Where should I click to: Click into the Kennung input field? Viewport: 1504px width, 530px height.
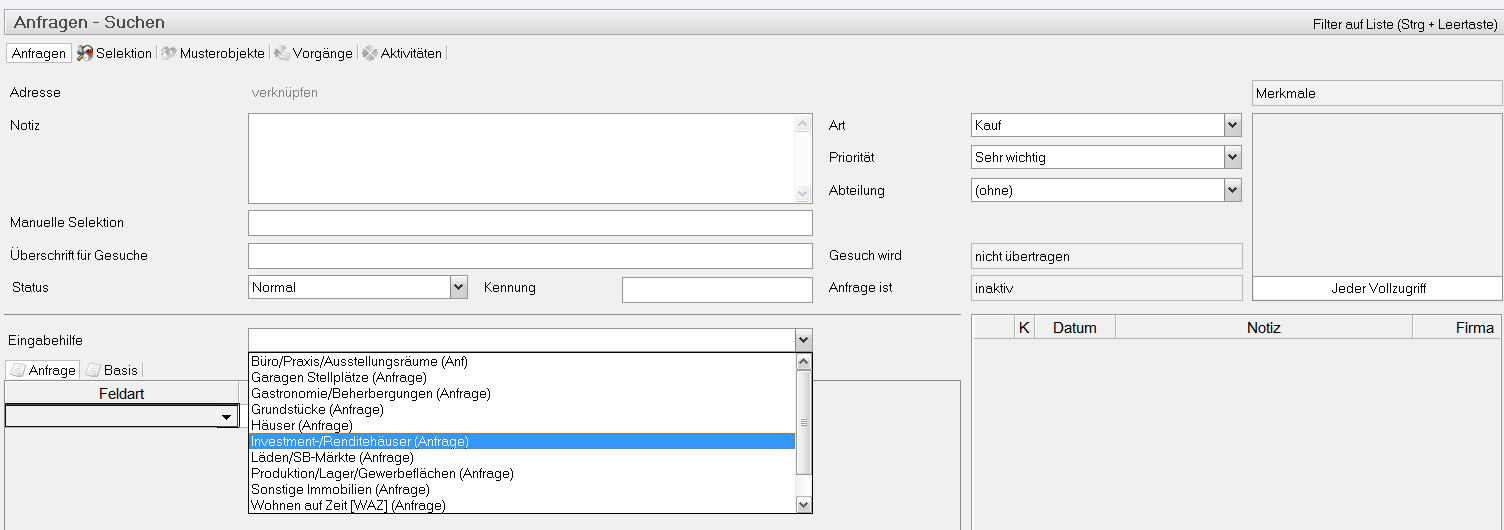point(716,290)
